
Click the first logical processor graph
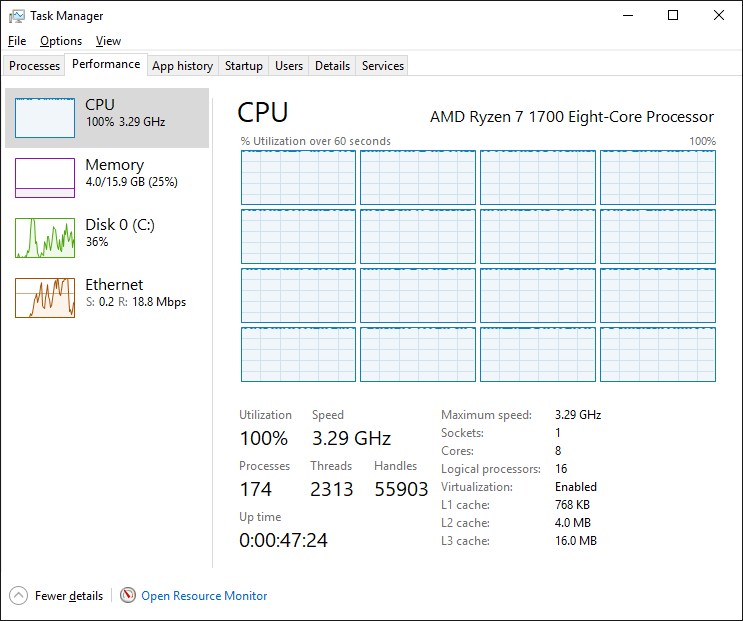click(x=298, y=178)
